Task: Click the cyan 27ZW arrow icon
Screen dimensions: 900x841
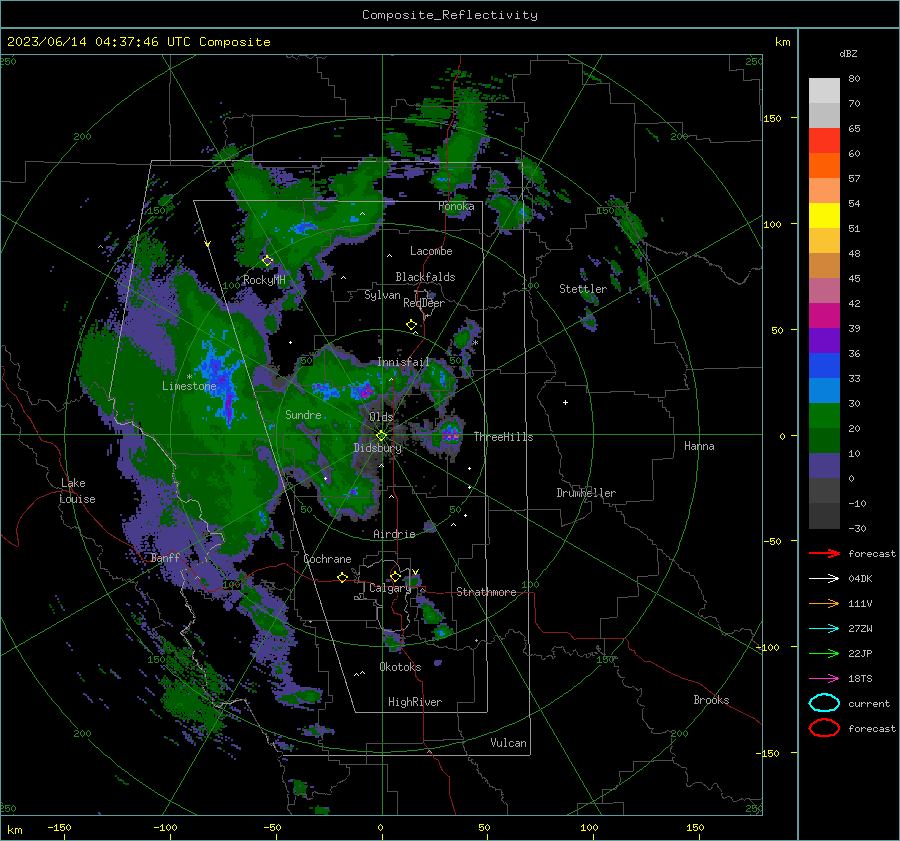Action: pos(824,629)
